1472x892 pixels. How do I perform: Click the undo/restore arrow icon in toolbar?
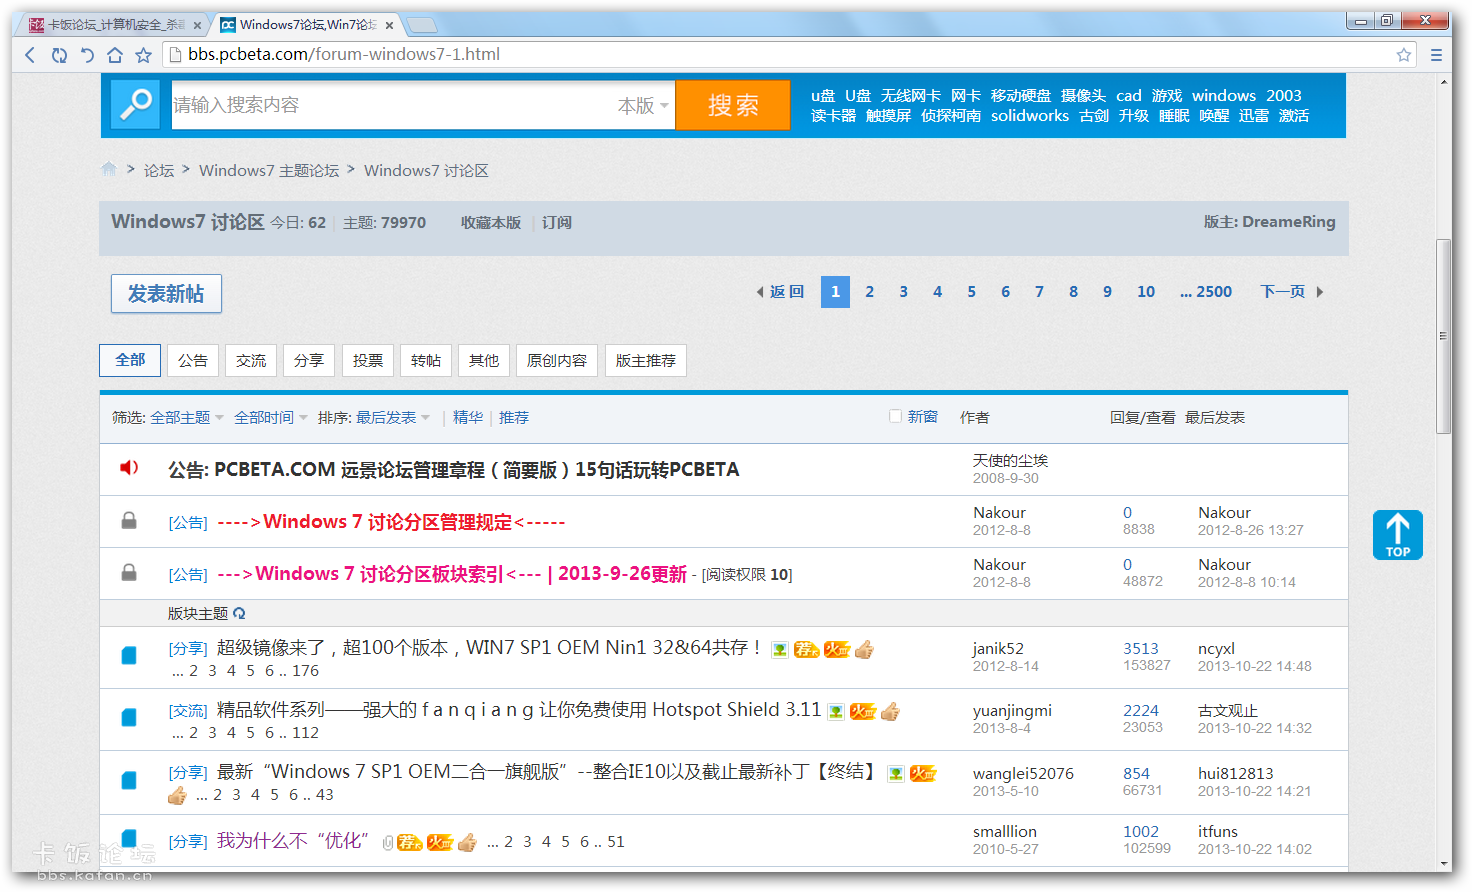[87, 55]
